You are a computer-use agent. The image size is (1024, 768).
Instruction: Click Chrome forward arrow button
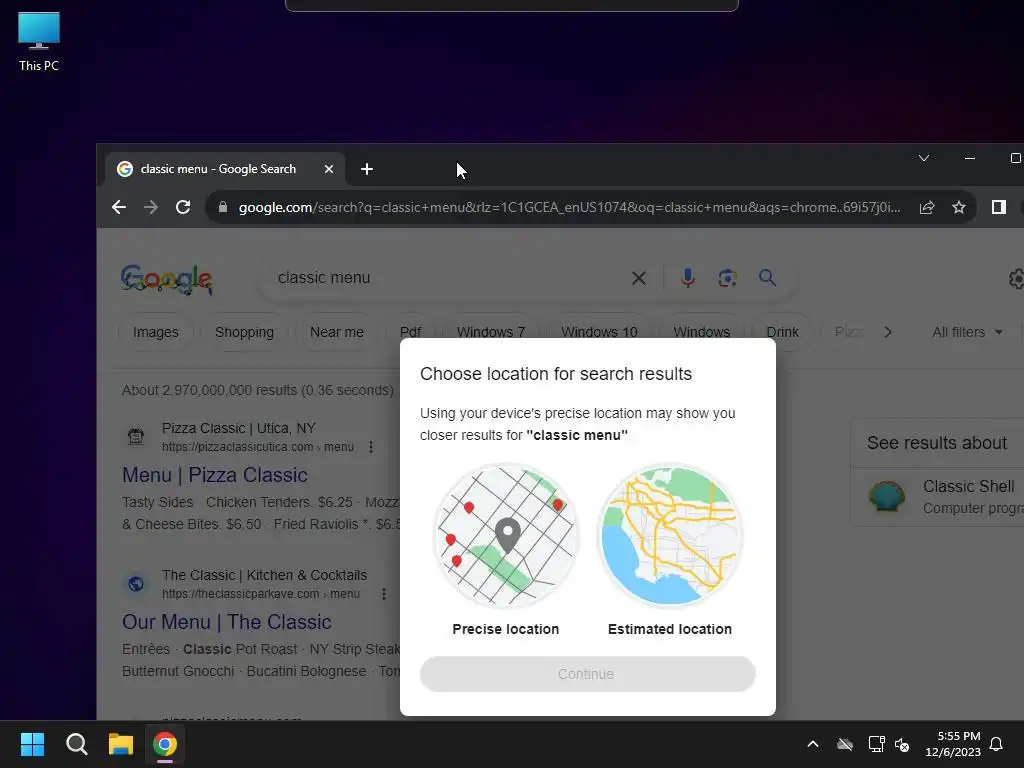tap(151, 208)
